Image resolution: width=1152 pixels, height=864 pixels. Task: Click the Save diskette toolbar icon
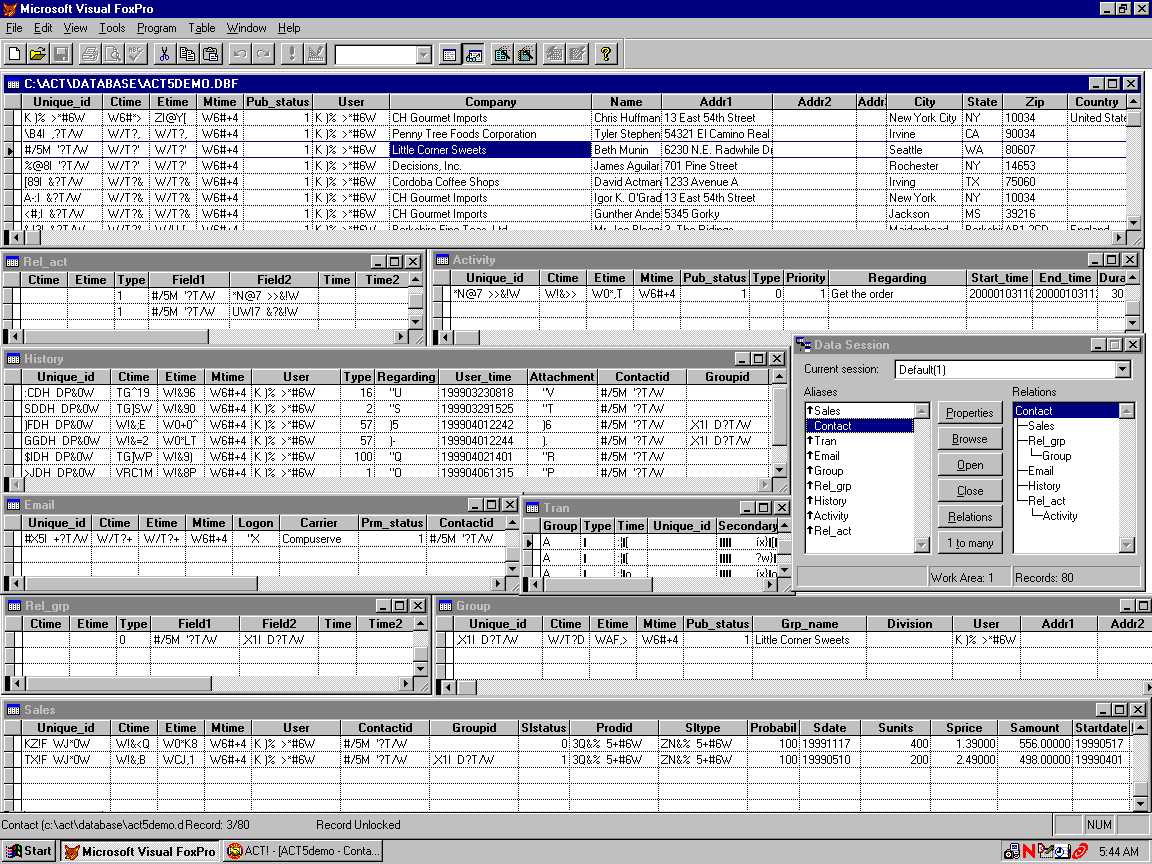62,54
